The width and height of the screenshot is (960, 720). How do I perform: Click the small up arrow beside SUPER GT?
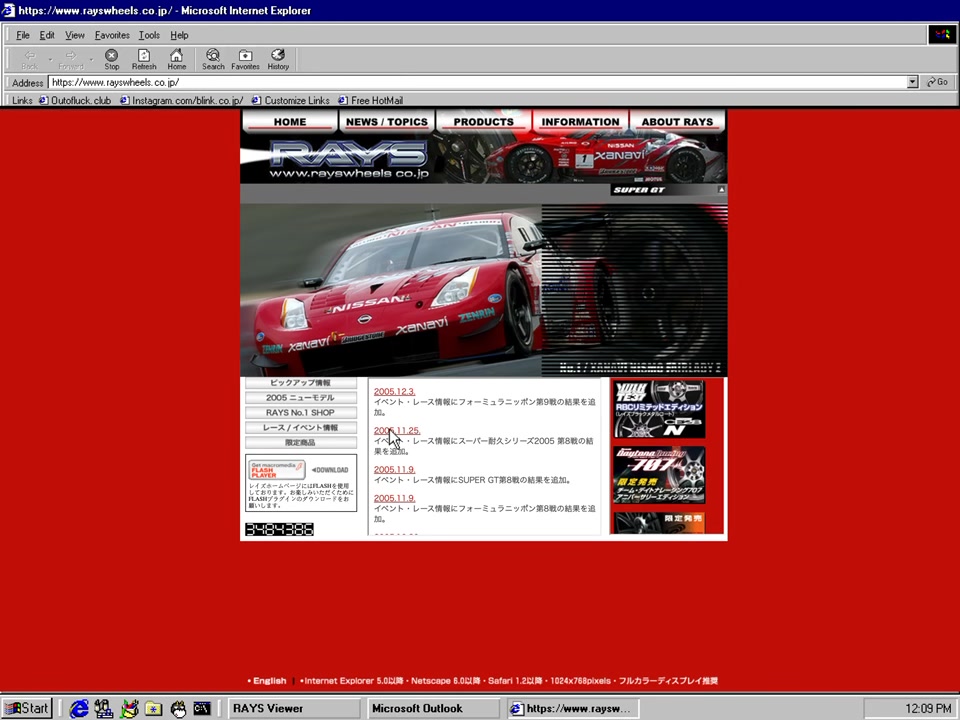click(721, 190)
